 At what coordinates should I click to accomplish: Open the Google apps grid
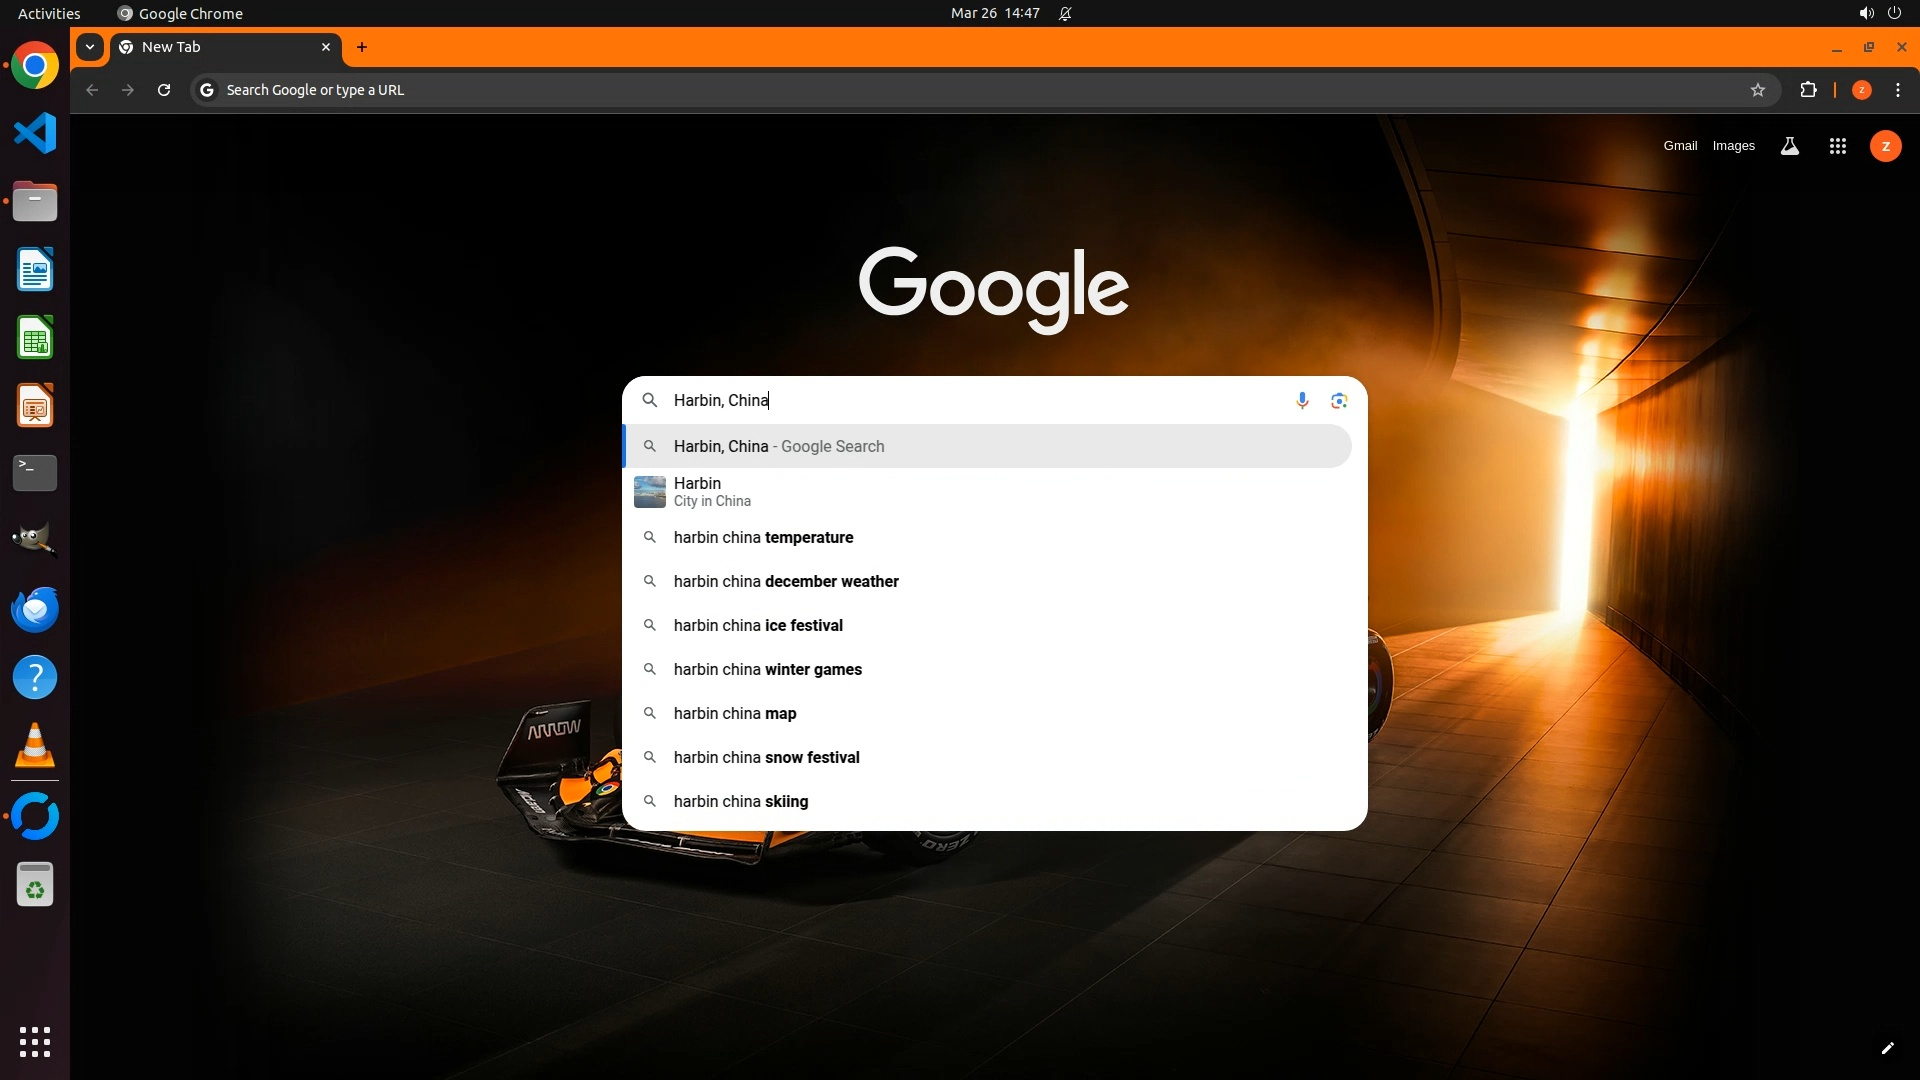tap(1837, 146)
